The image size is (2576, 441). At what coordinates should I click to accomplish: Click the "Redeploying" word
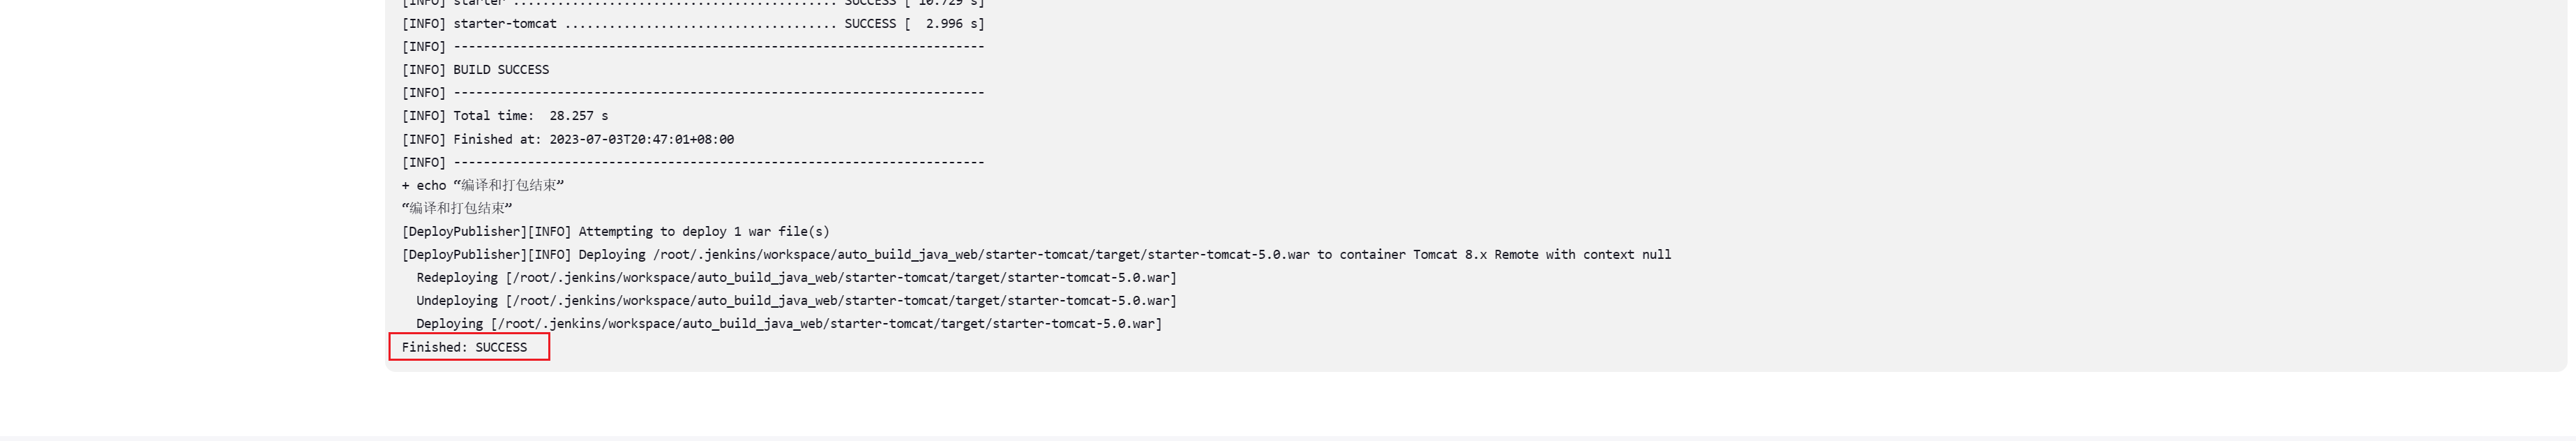[x=457, y=278]
